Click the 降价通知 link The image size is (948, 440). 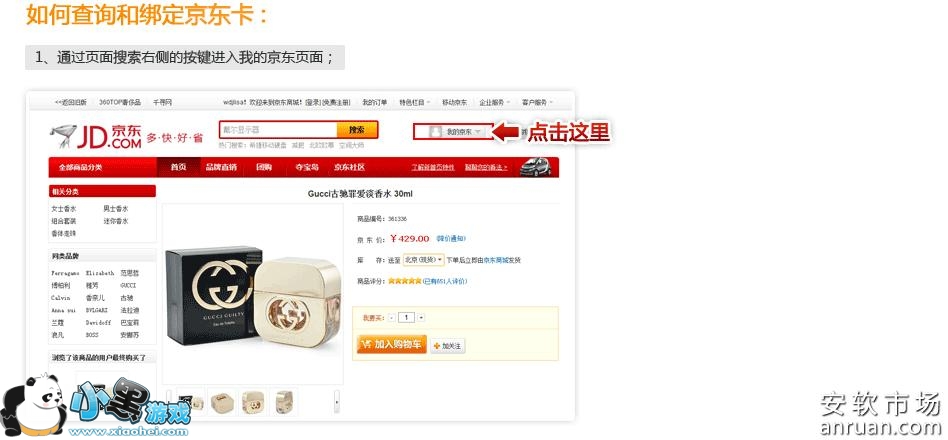451,239
